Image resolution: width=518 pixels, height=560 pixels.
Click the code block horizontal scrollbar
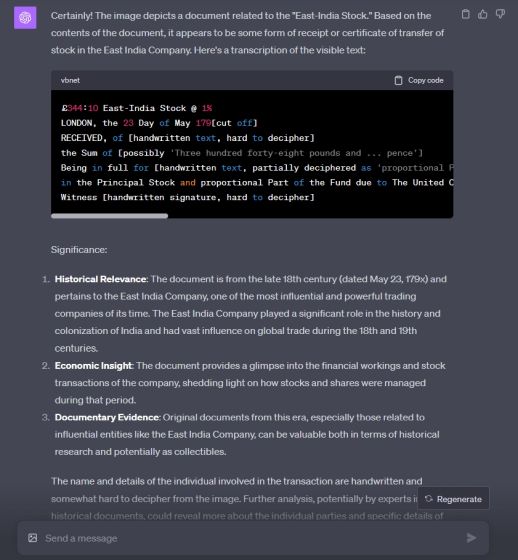pyautogui.click(x=109, y=216)
